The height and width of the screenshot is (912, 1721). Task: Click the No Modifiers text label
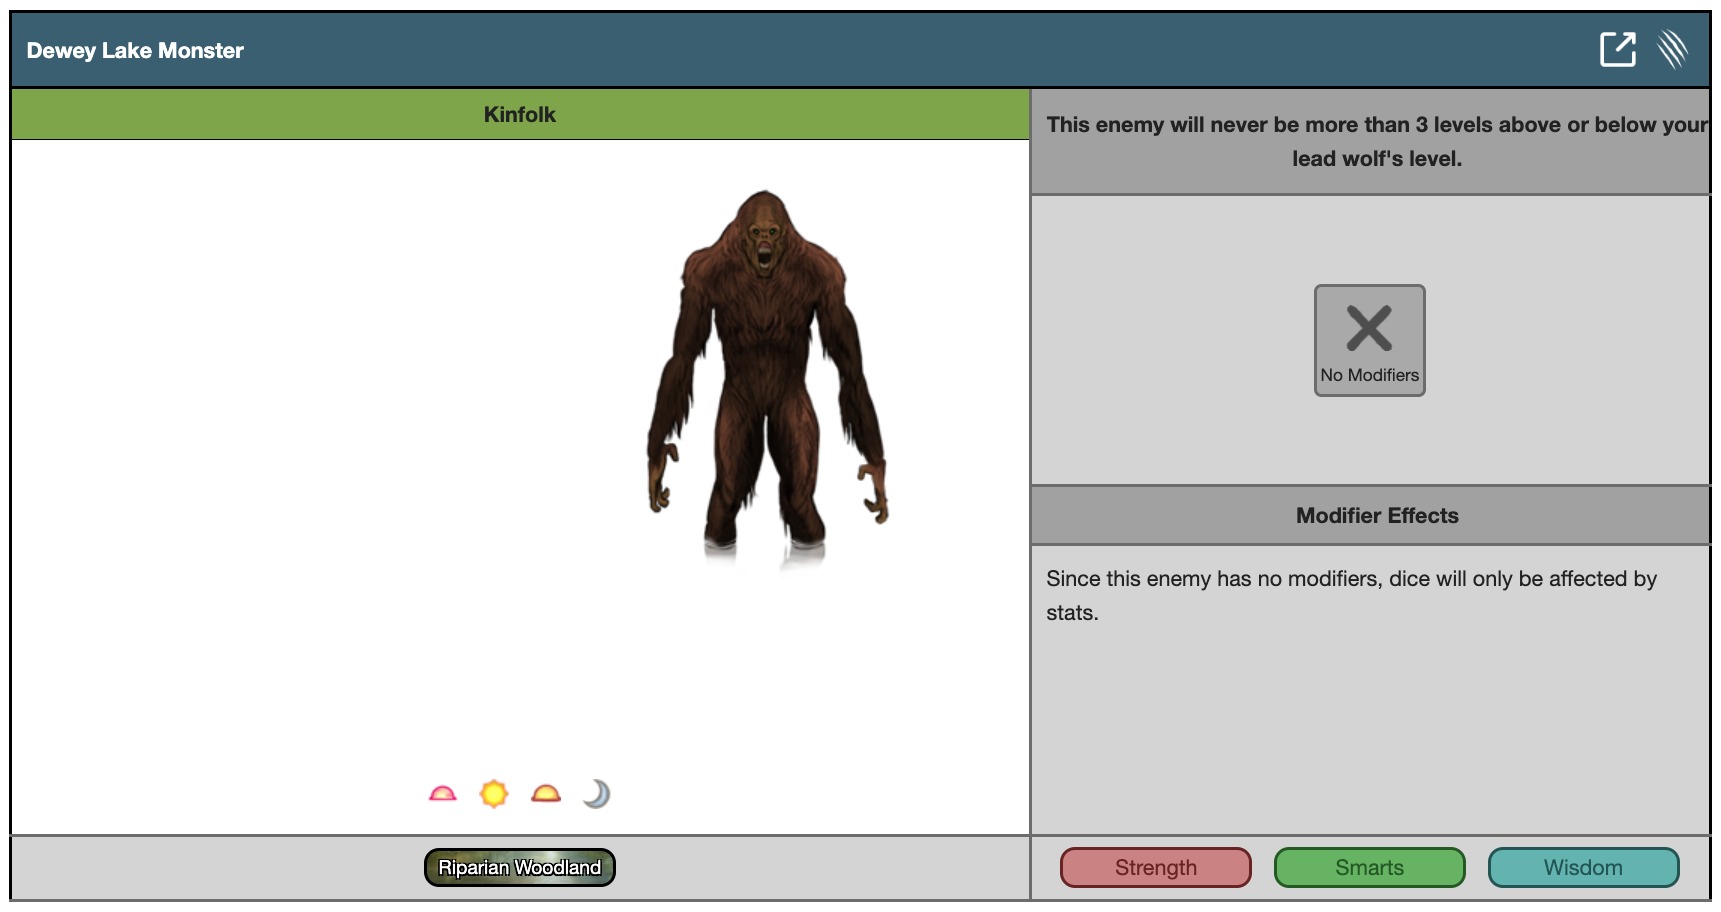click(1369, 375)
